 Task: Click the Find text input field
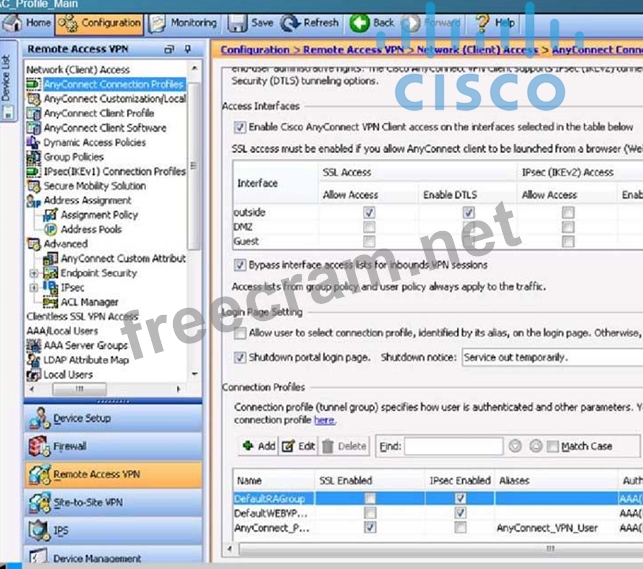(x=453, y=446)
